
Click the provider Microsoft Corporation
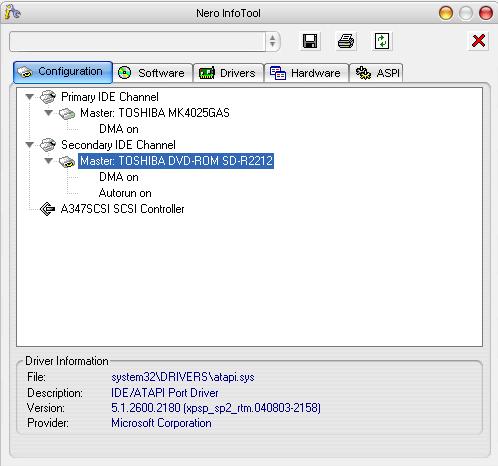pyautogui.click(x=161, y=423)
